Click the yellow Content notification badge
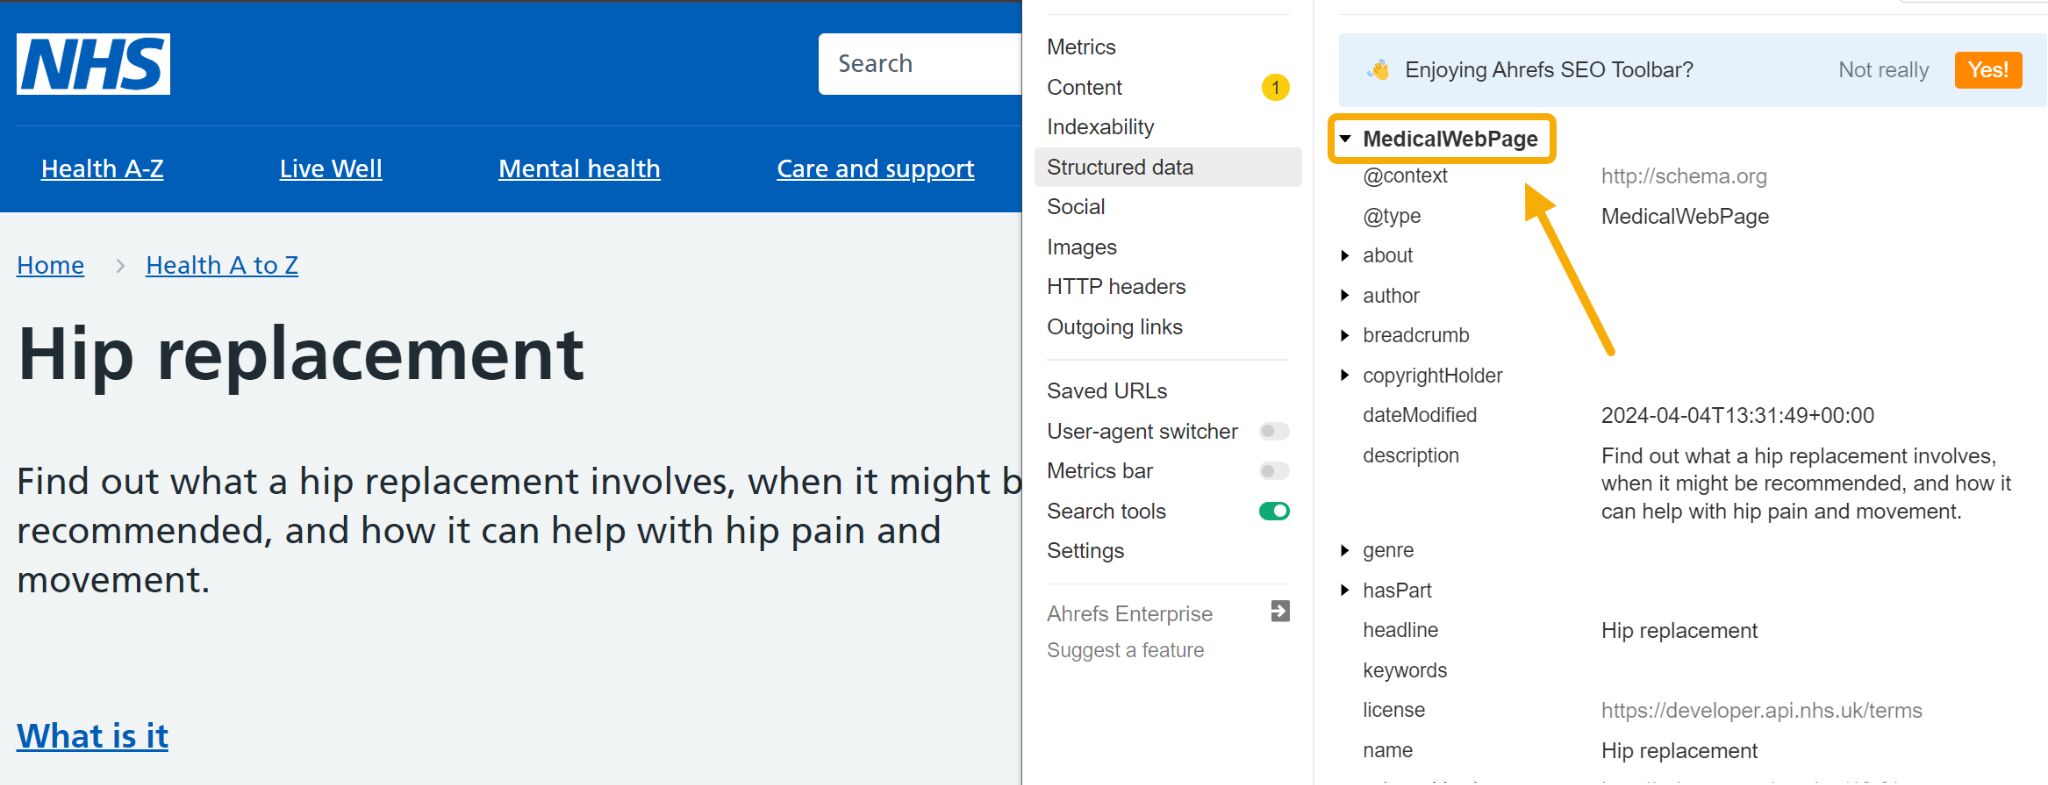The height and width of the screenshot is (785, 2048). [1274, 88]
